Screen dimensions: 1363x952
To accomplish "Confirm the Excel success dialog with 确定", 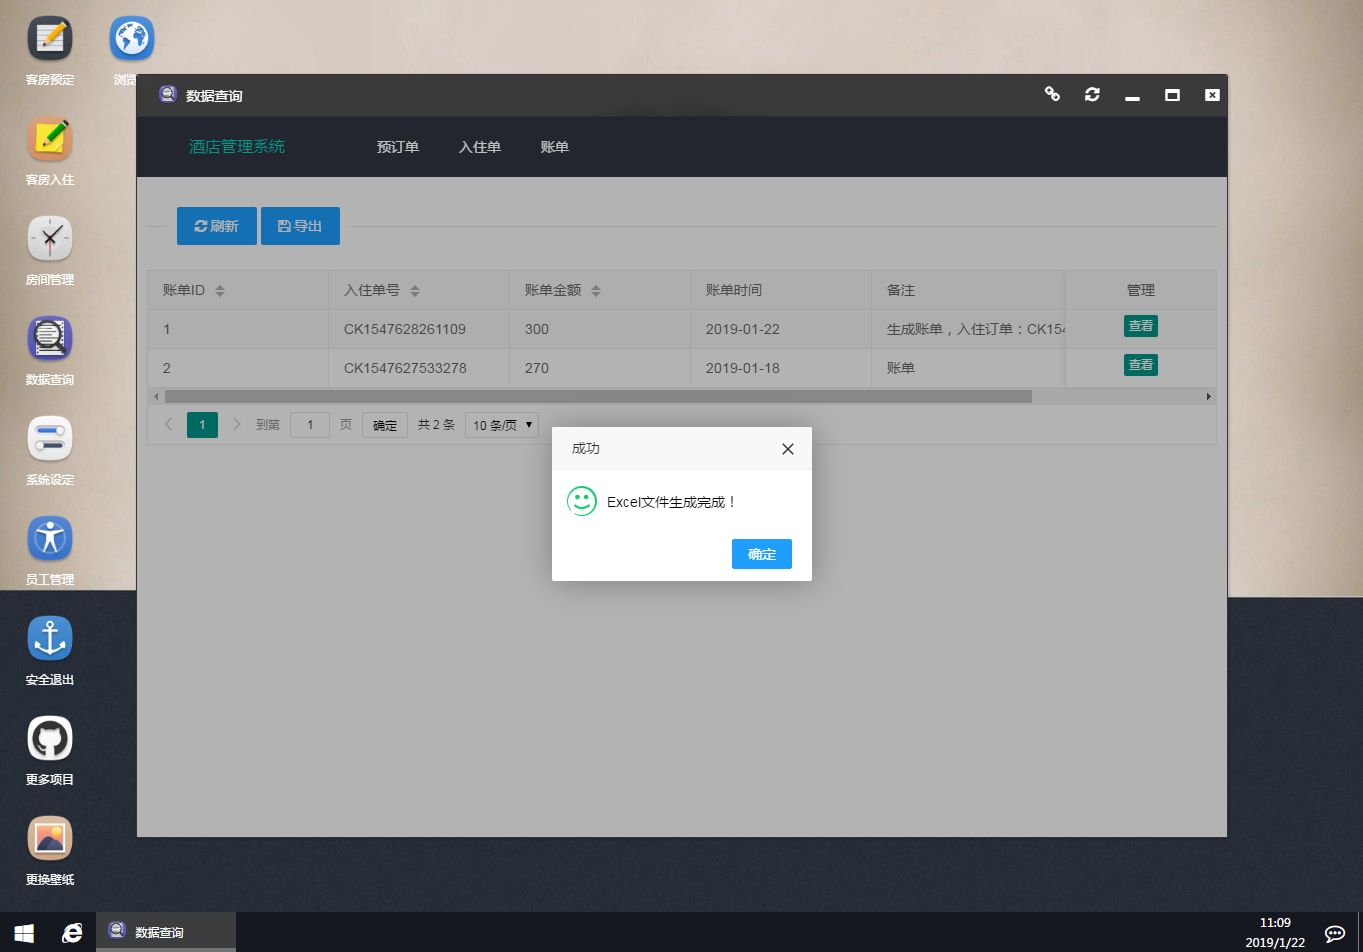I will pos(762,554).
